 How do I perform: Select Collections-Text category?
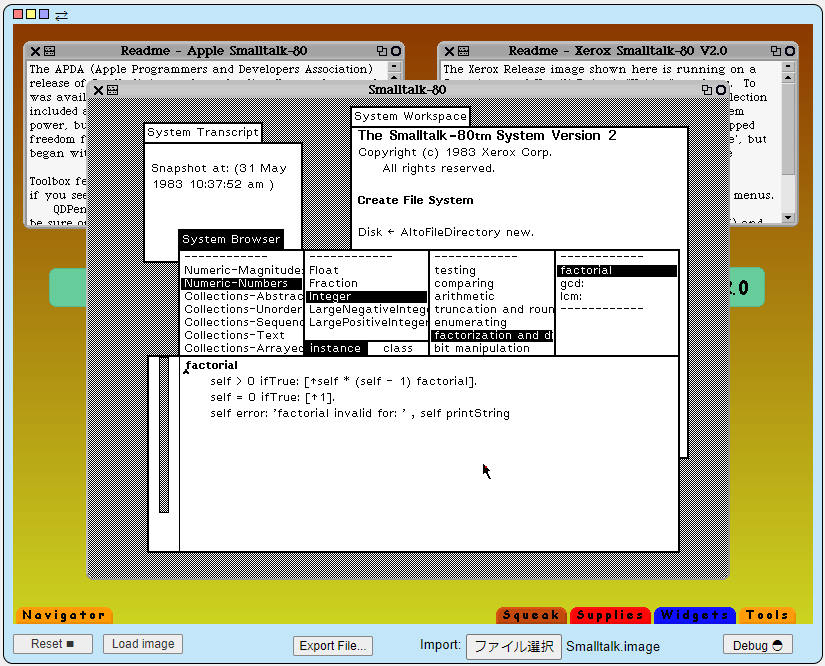(242, 335)
